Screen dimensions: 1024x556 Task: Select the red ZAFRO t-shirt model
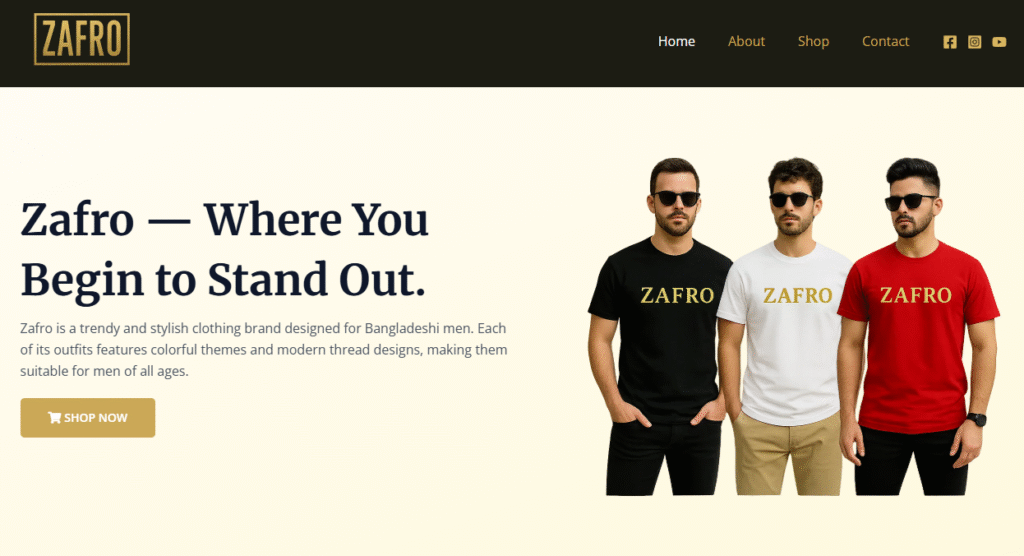point(920,327)
